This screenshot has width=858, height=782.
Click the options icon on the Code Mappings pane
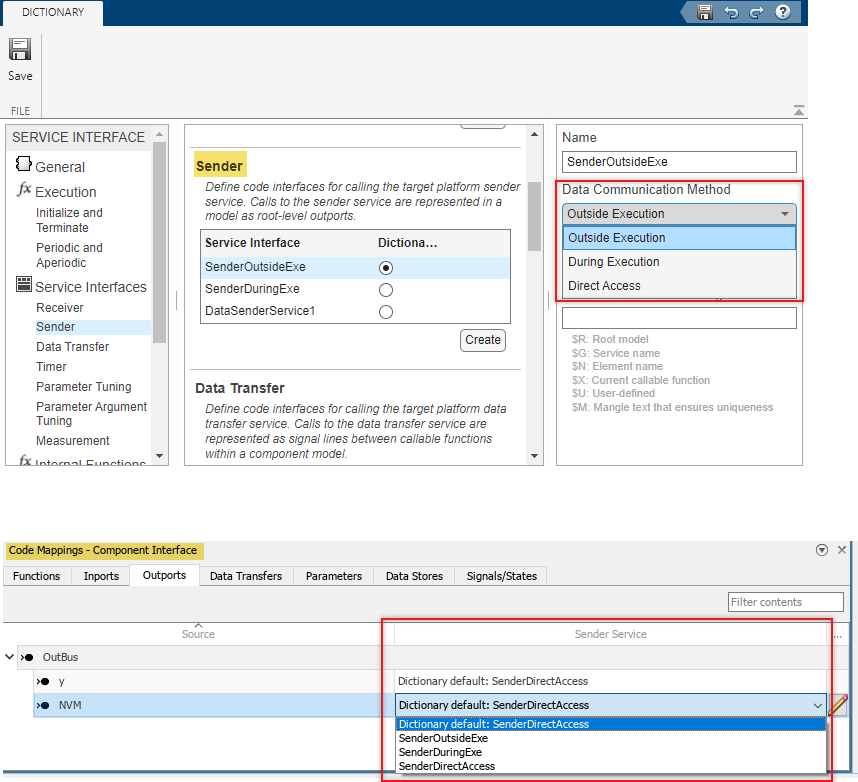[822, 549]
